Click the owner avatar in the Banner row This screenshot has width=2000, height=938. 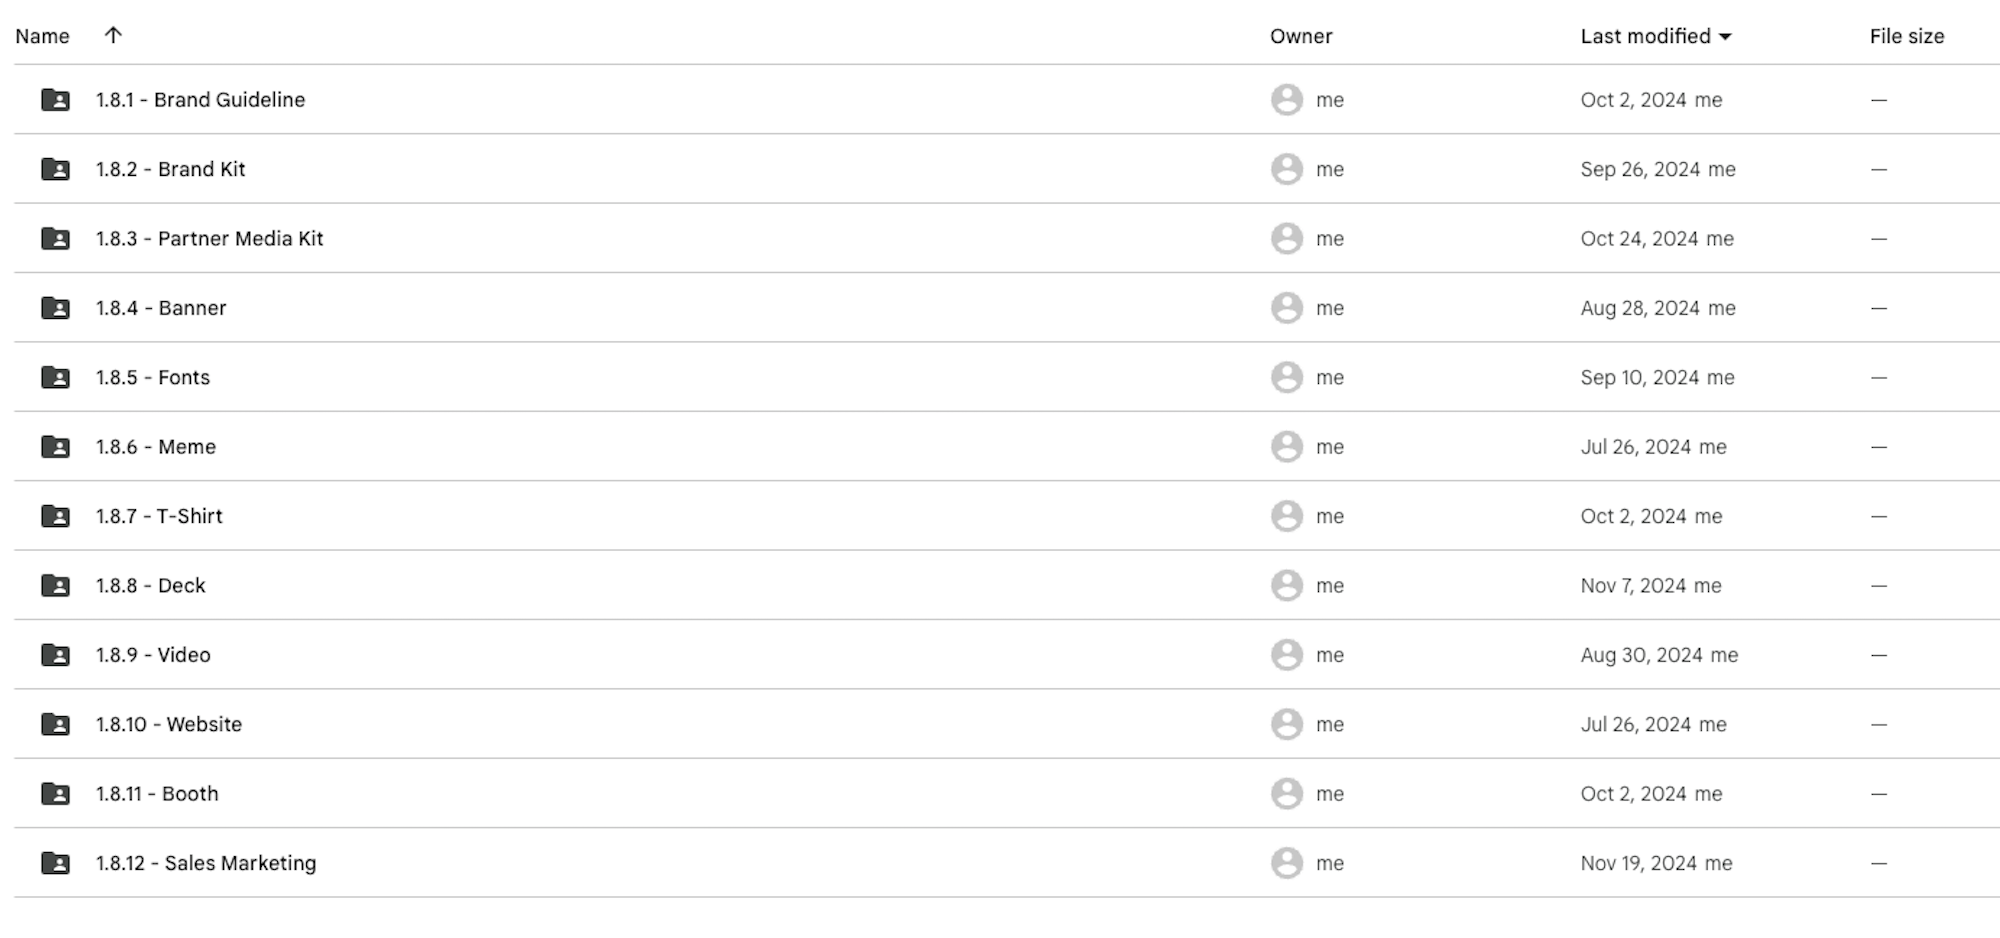tap(1286, 308)
